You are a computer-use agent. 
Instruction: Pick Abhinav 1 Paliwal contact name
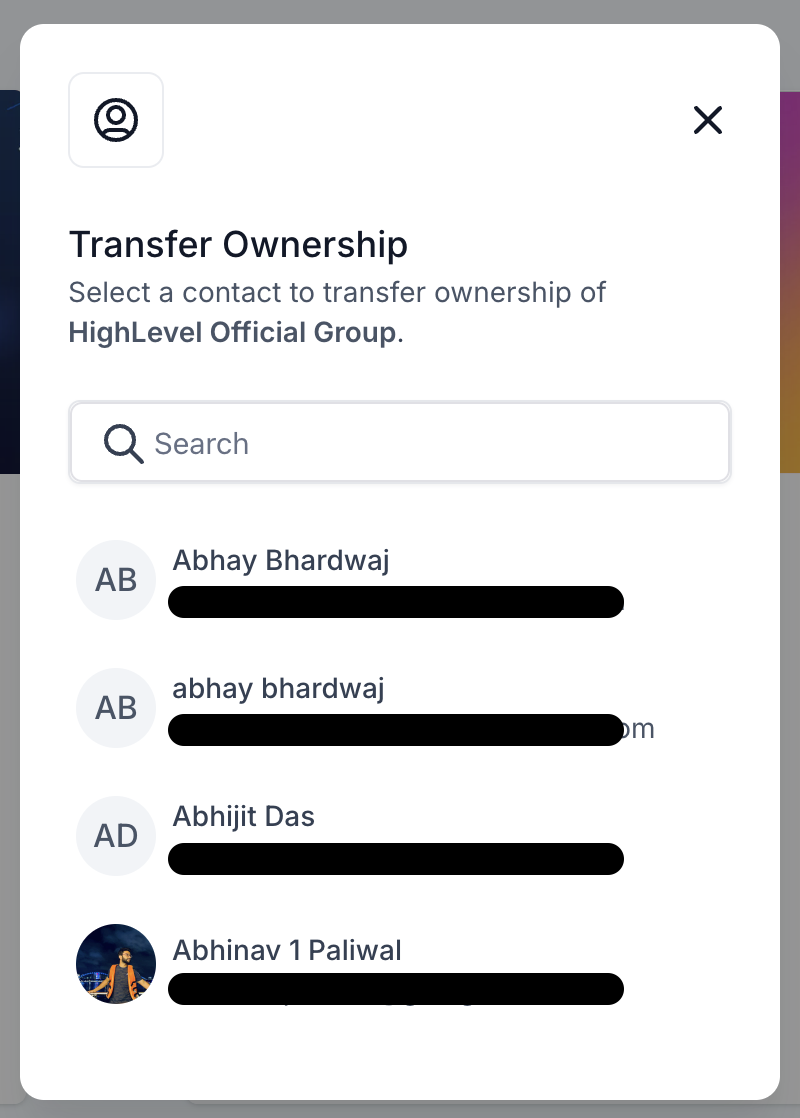point(287,949)
